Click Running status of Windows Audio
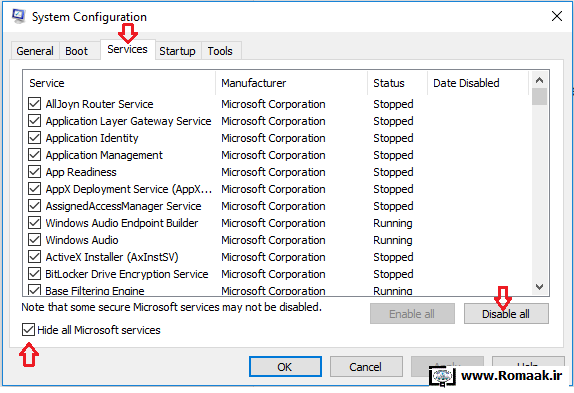The height and width of the screenshot is (393, 574). [x=393, y=240]
